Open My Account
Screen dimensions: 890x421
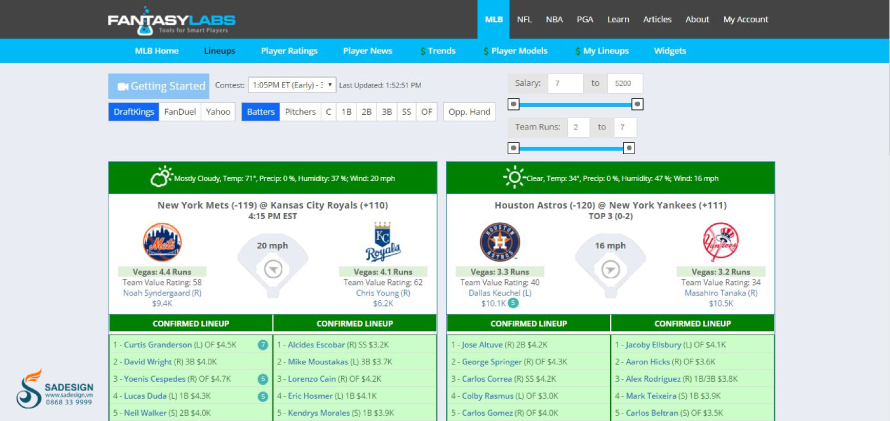coord(745,19)
